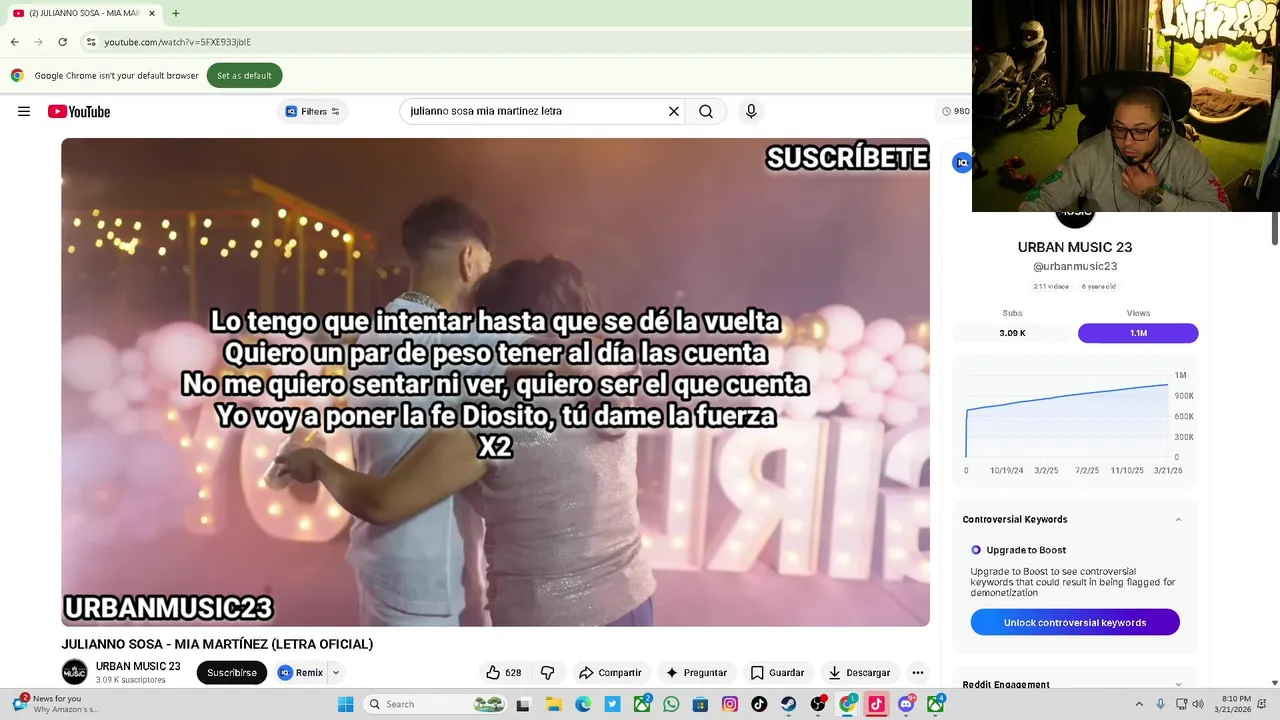Open Steam from the taskbar

point(788,704)
